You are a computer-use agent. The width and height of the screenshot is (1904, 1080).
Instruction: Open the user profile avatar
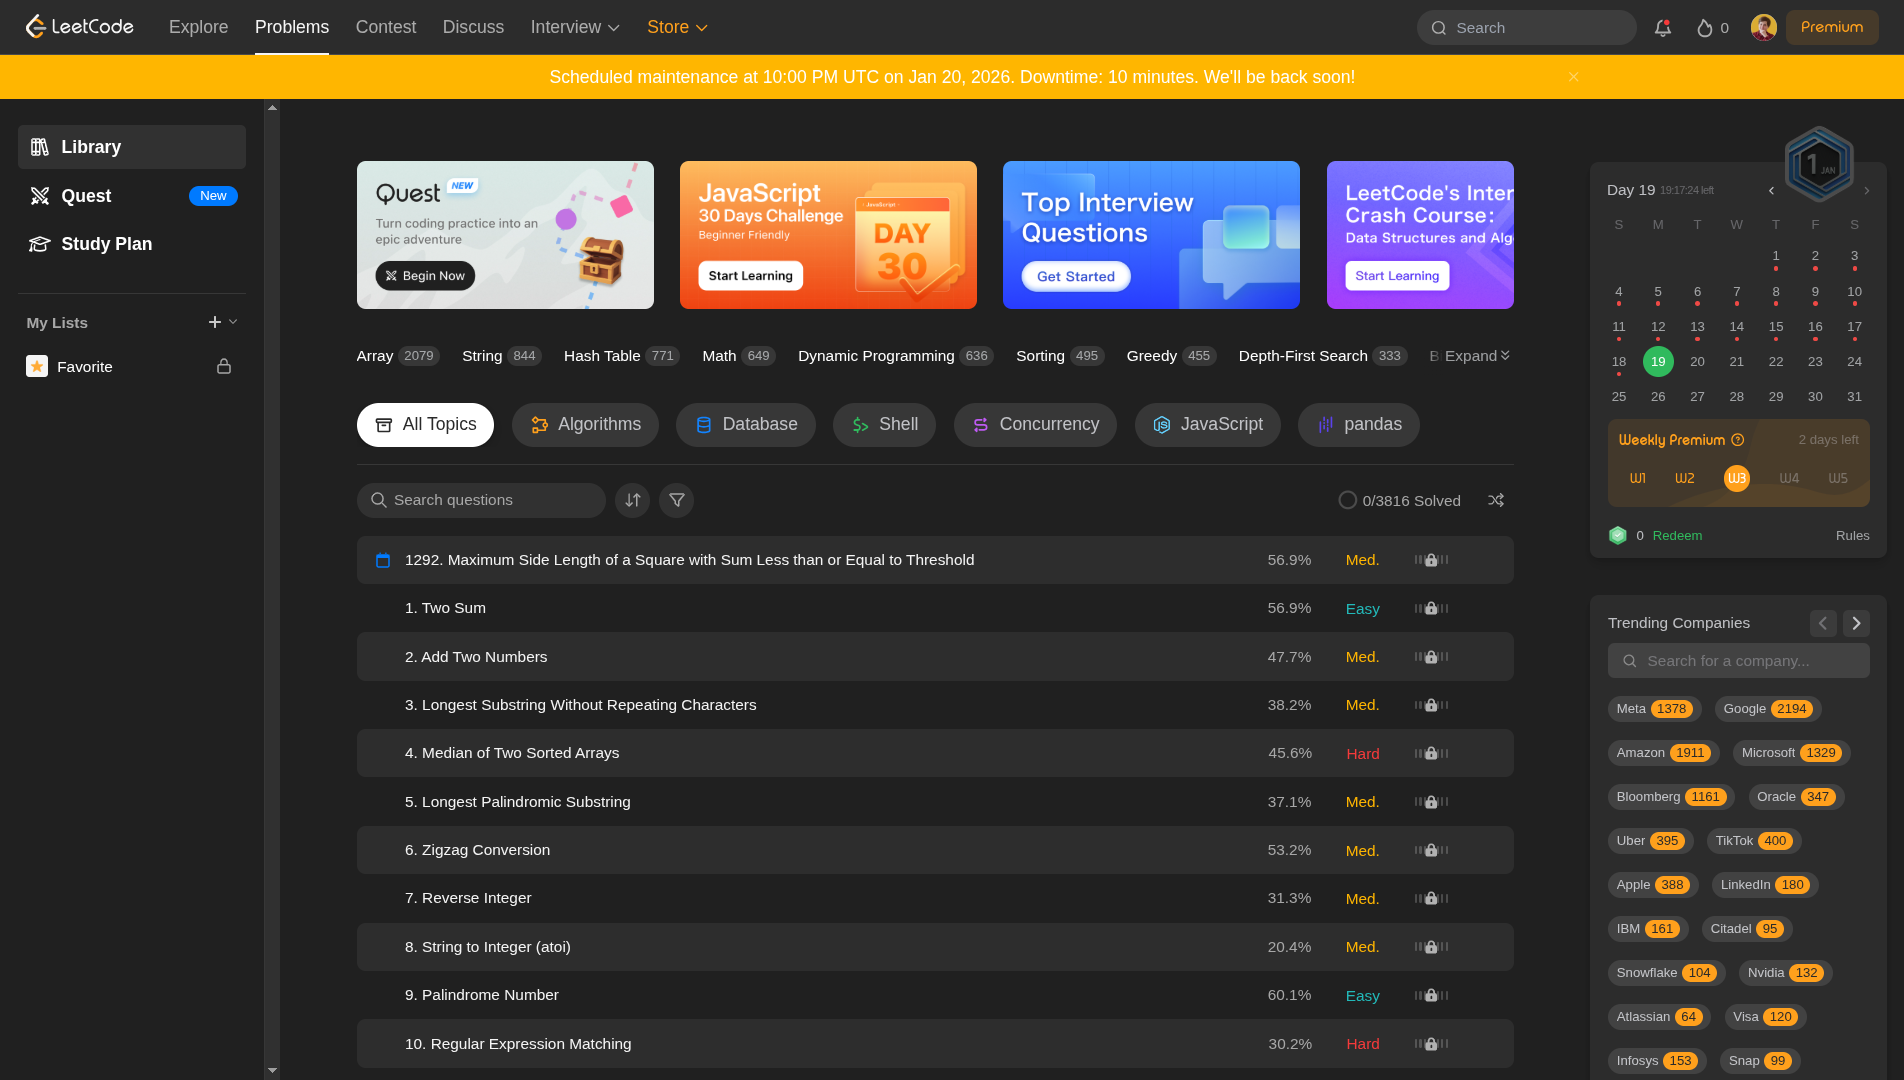[1763, 28]
